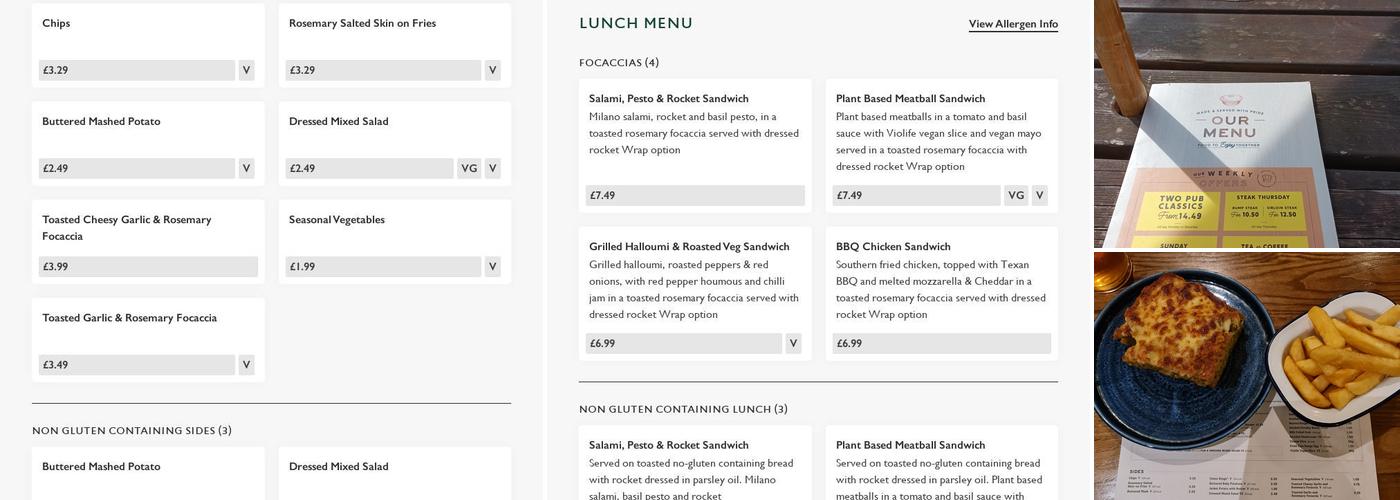Open the menu photo thumbnail on wooden table

tap(1247, 124)
